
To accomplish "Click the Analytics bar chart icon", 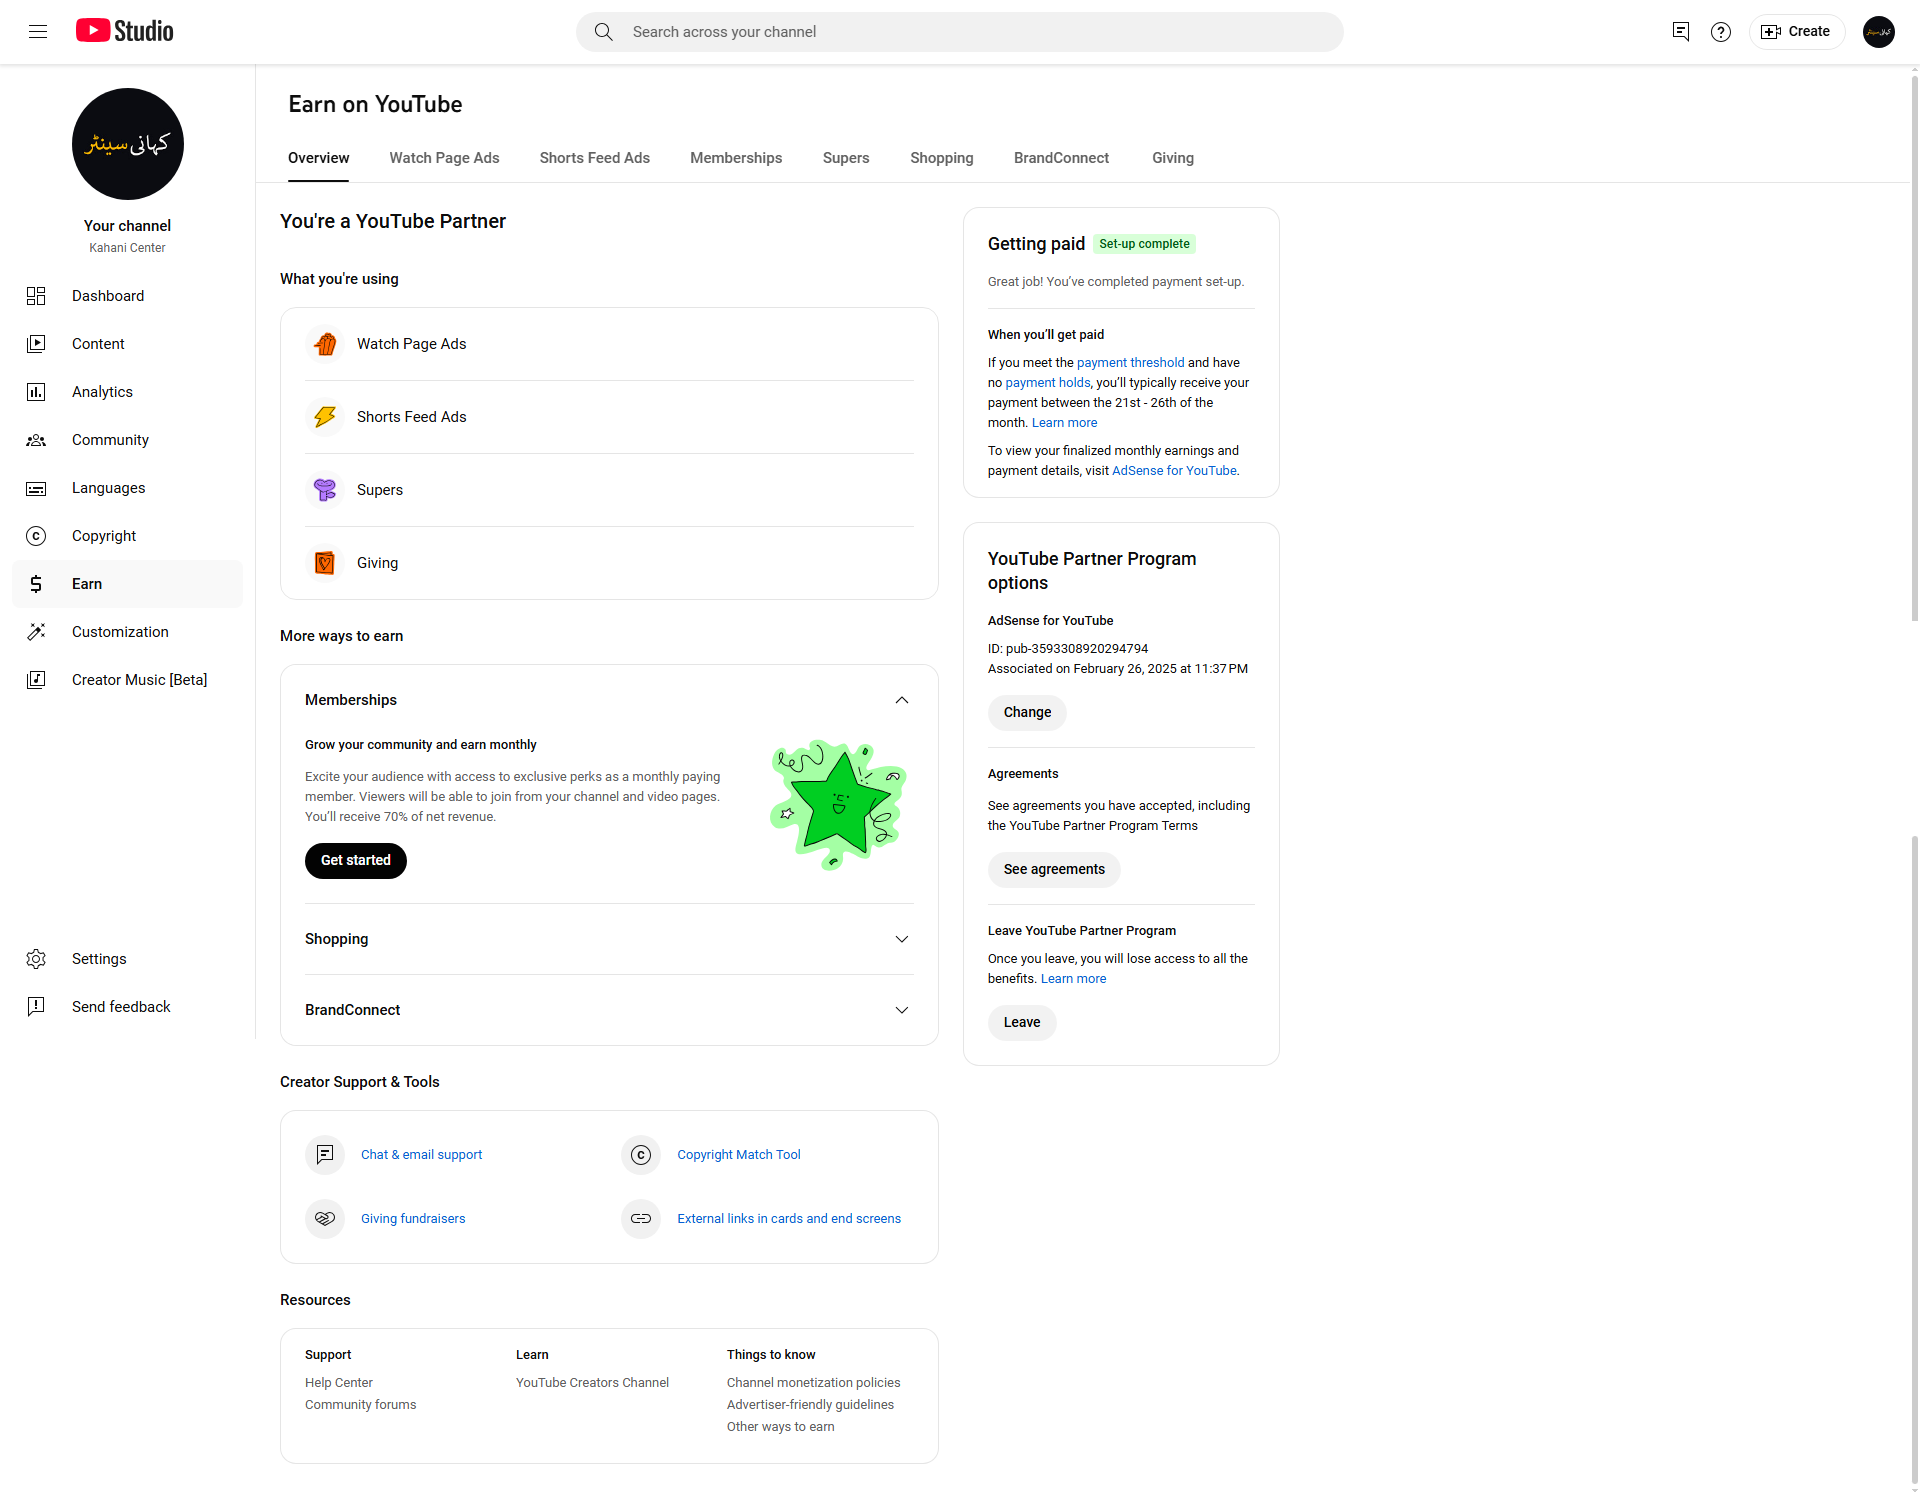I will click(36, 392).
